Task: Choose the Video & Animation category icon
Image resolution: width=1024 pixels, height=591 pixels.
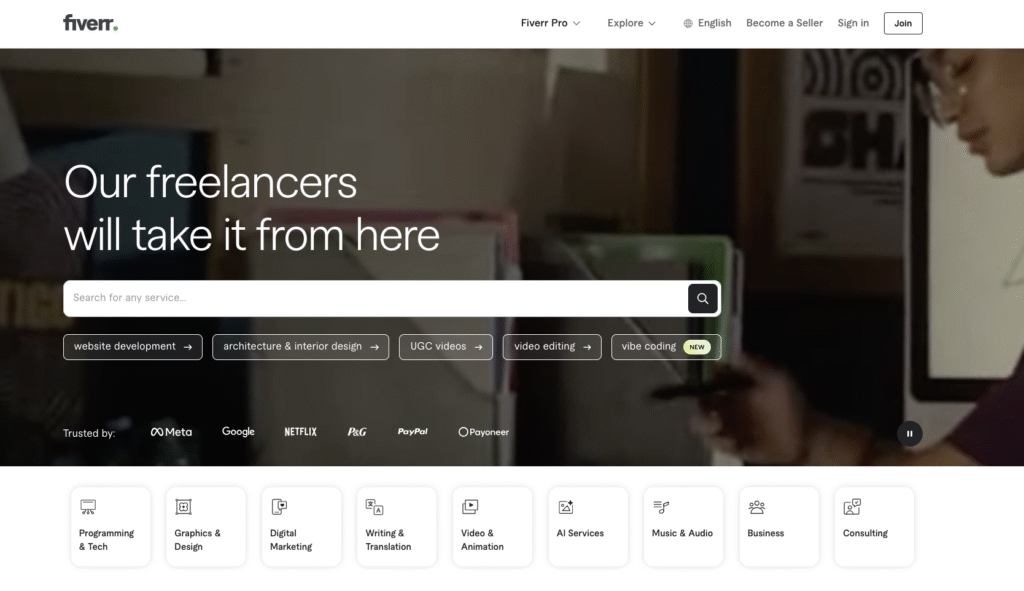Action: pos(470,507)
